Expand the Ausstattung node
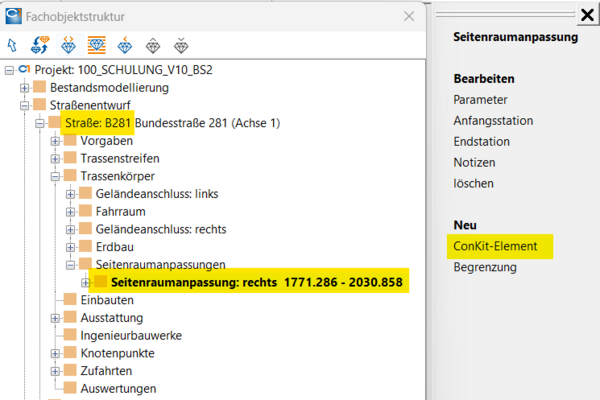 (x=55, y=318)
